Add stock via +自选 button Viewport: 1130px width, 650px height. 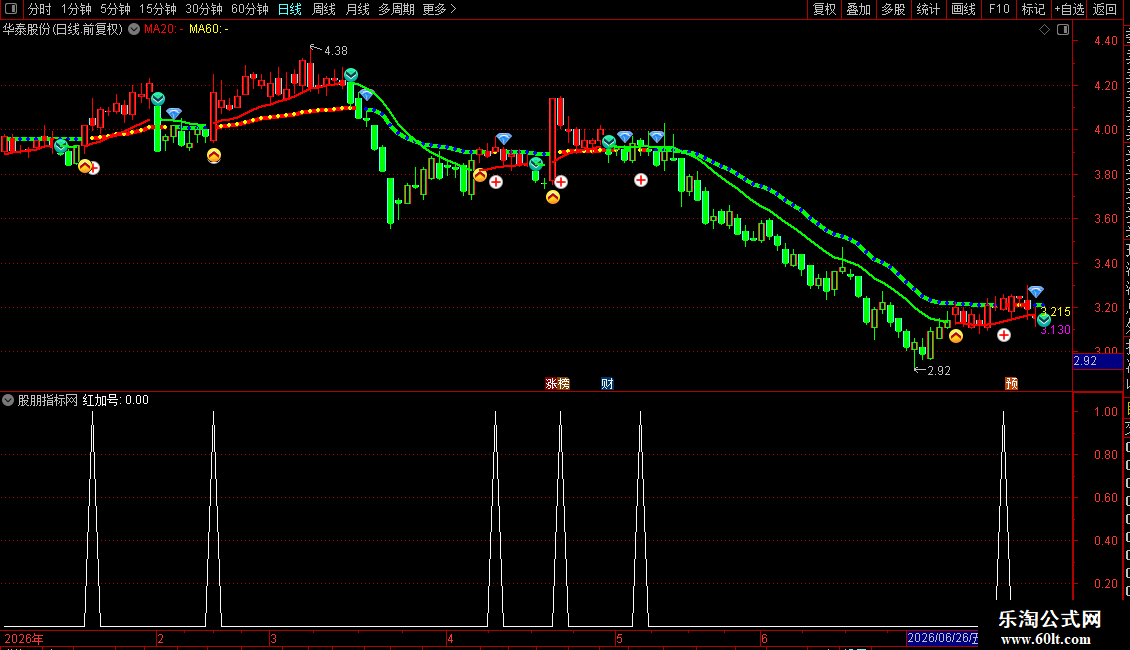(1069, 9)
